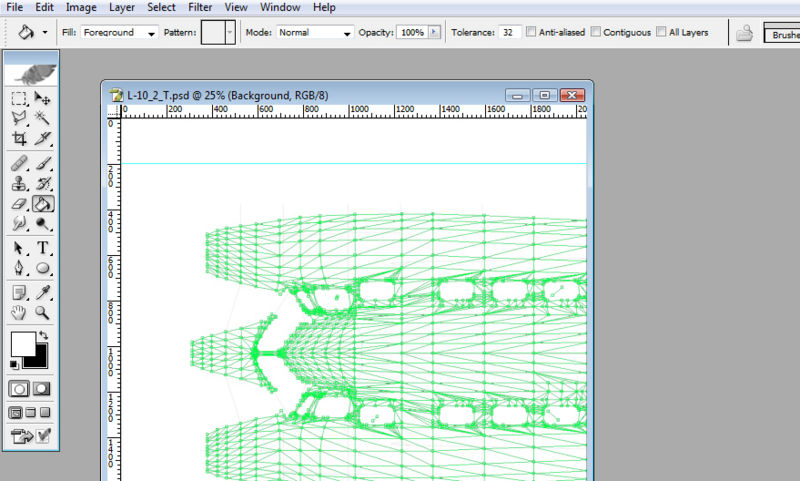Open the tool preset picker arrow
The height and width of the screenshot is (481, 800).
click(45, 33)
